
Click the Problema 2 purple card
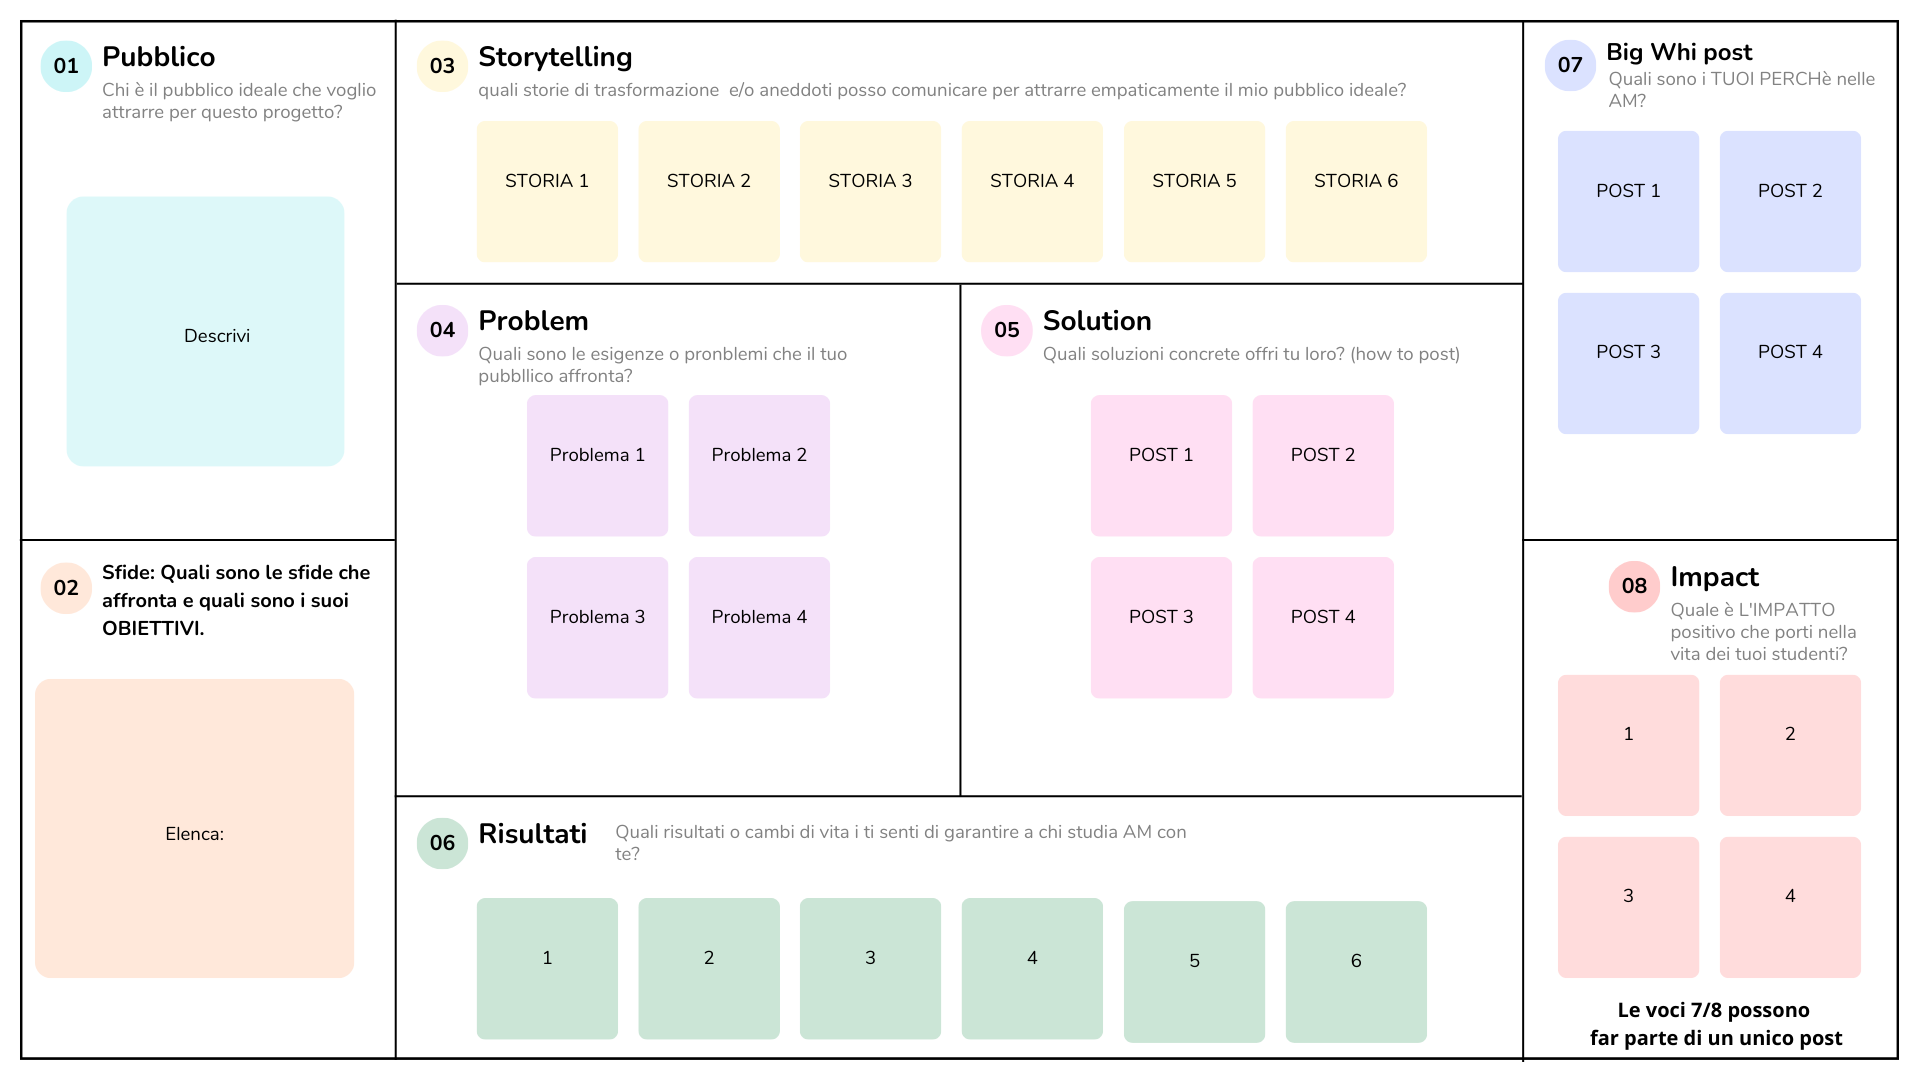(x=759, y=466)
